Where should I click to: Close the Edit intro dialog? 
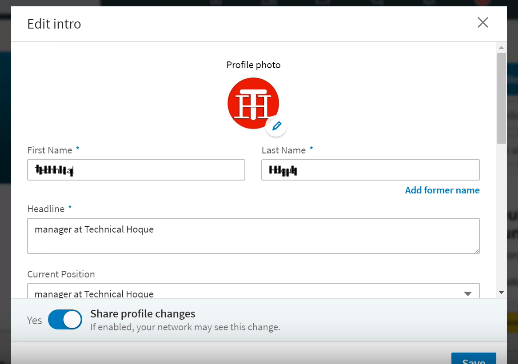coord(483,23)
